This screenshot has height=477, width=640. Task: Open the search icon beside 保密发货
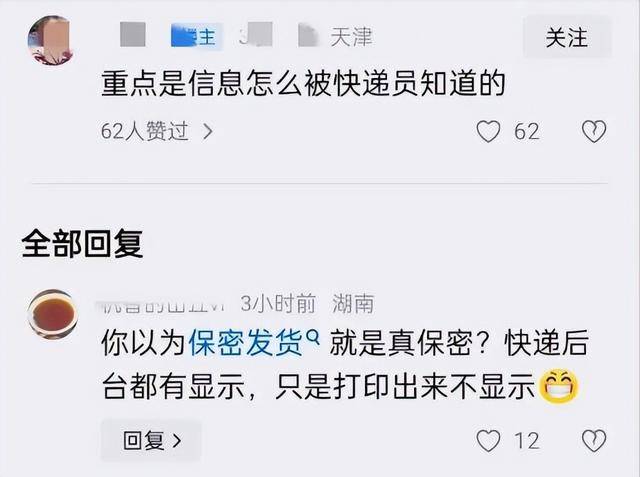312,337
